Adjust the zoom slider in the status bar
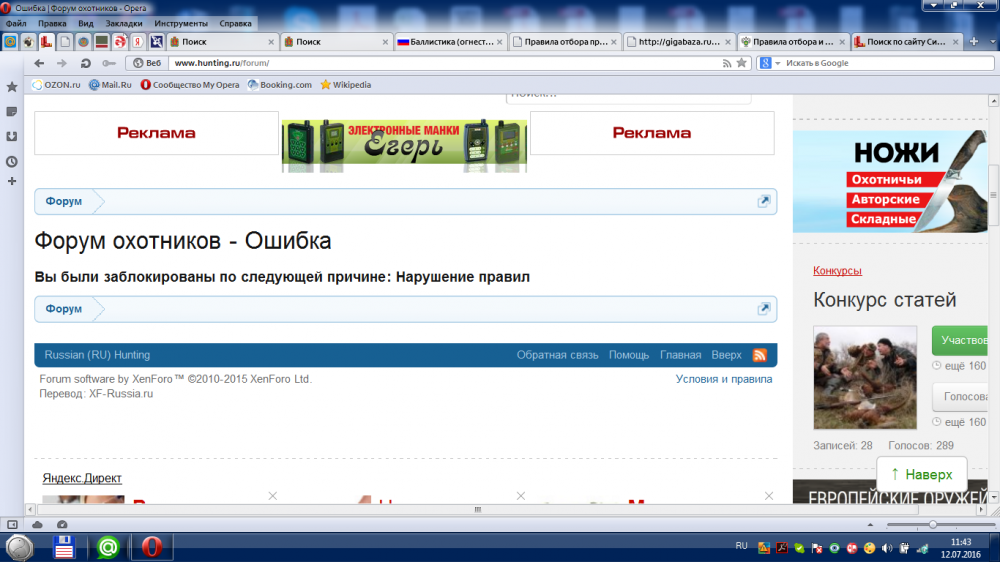This screenshot has width=1000, height=562. (932, 524)
